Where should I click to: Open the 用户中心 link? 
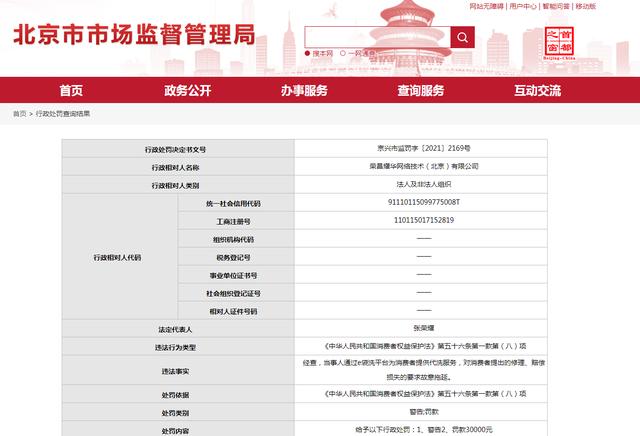pos(522,6)
